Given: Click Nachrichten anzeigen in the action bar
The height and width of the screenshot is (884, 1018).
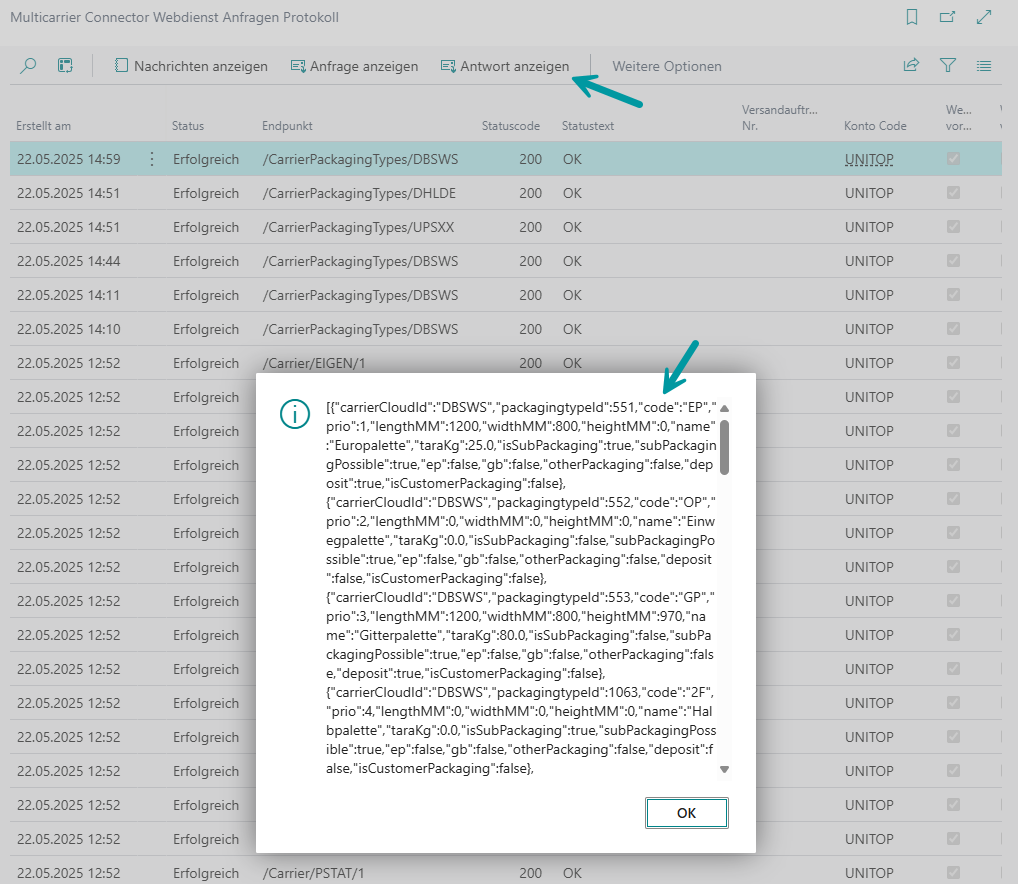Looking at the screenshot, I should 191,66.
